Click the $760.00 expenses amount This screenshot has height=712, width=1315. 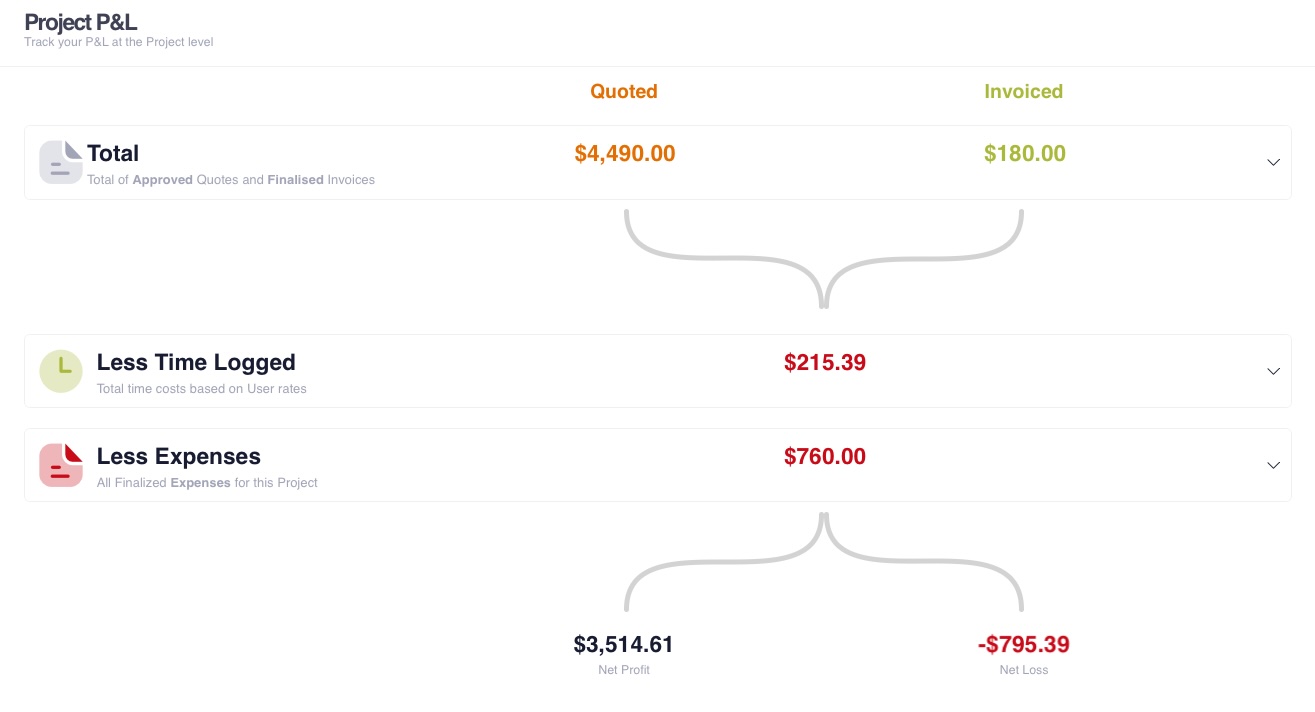pos(825,456)
